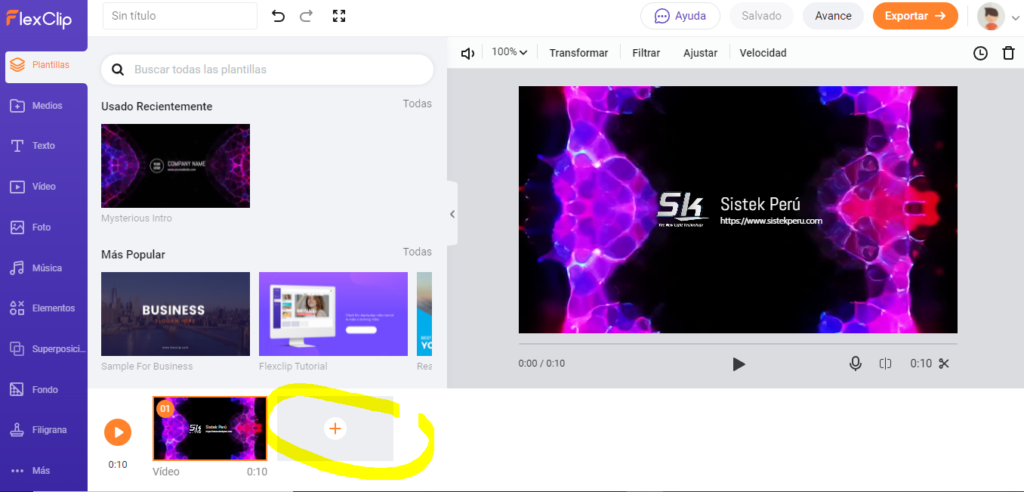Open the Filigrana watermark tab

44,430
